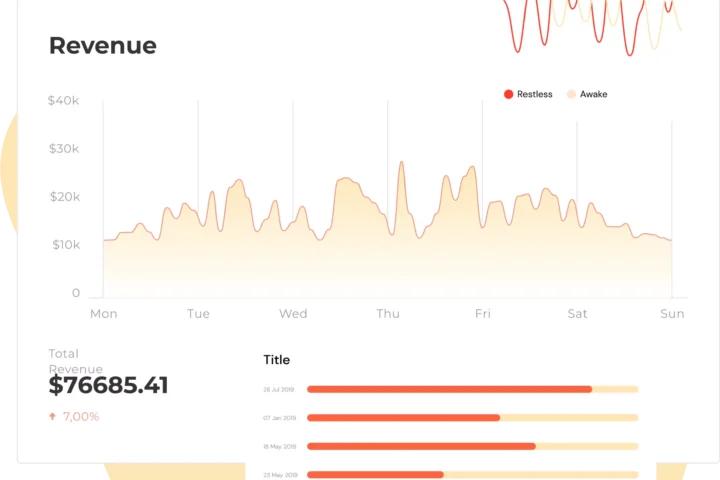Click the $20k y-axis label

(63, 197)
